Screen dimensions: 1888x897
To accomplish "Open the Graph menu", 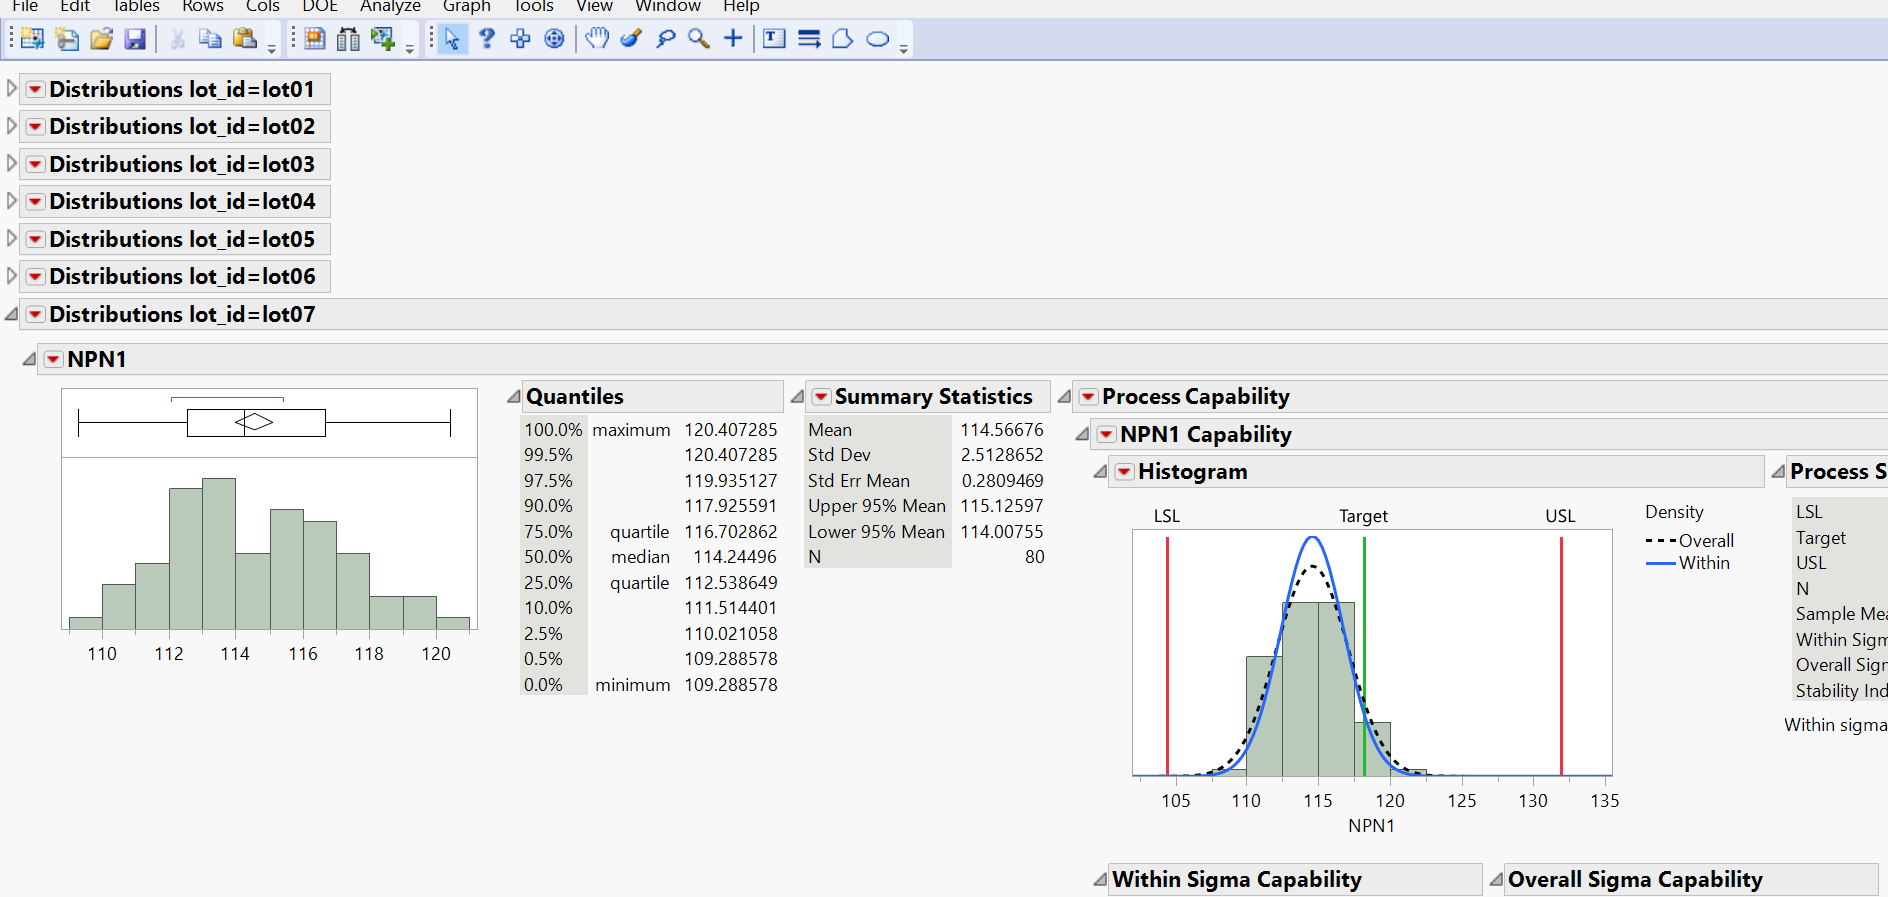I will pos(466,7).
